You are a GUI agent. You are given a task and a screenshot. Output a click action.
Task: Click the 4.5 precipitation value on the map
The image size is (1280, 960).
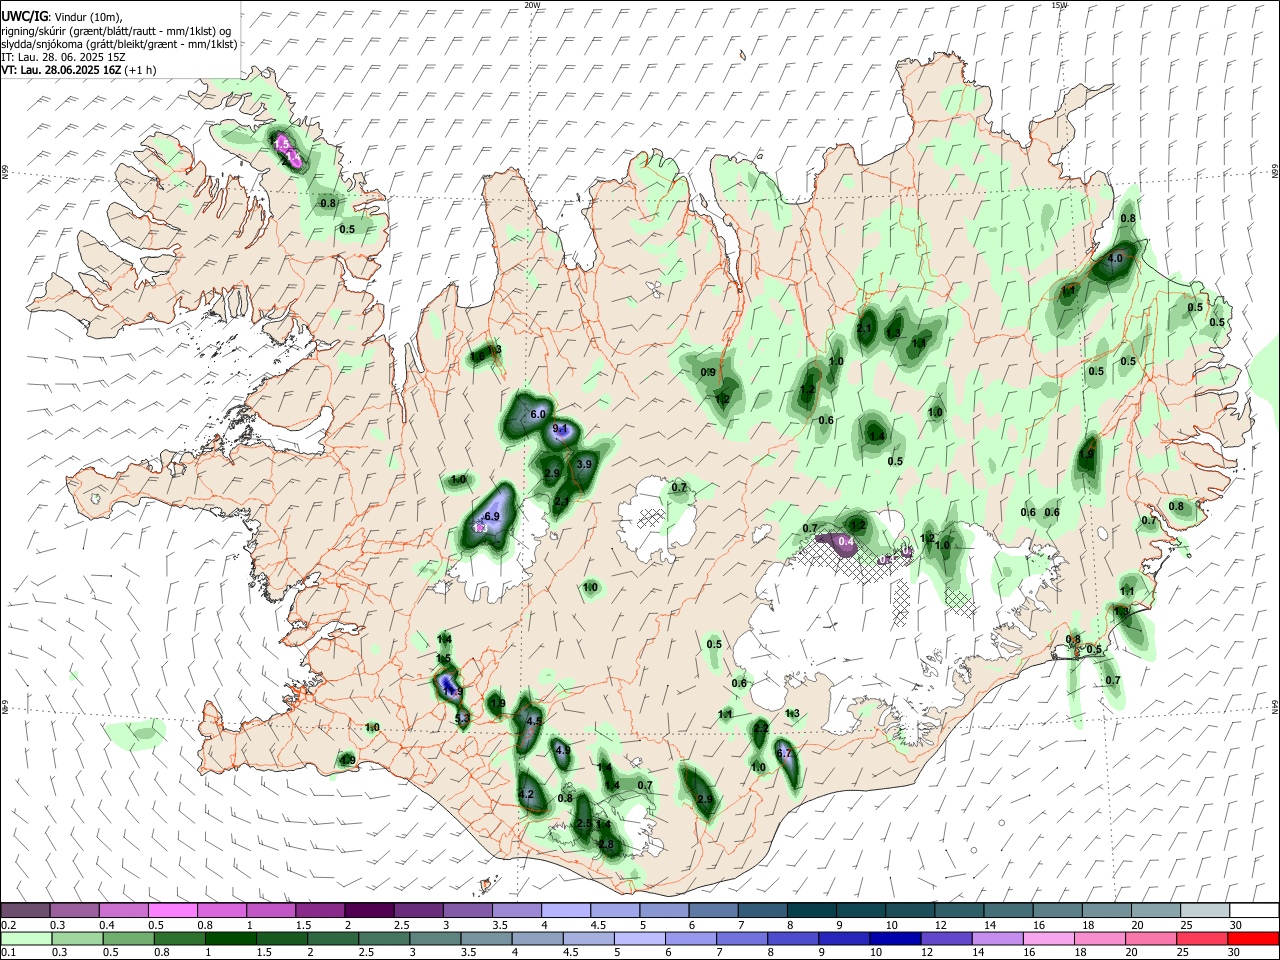533,720
